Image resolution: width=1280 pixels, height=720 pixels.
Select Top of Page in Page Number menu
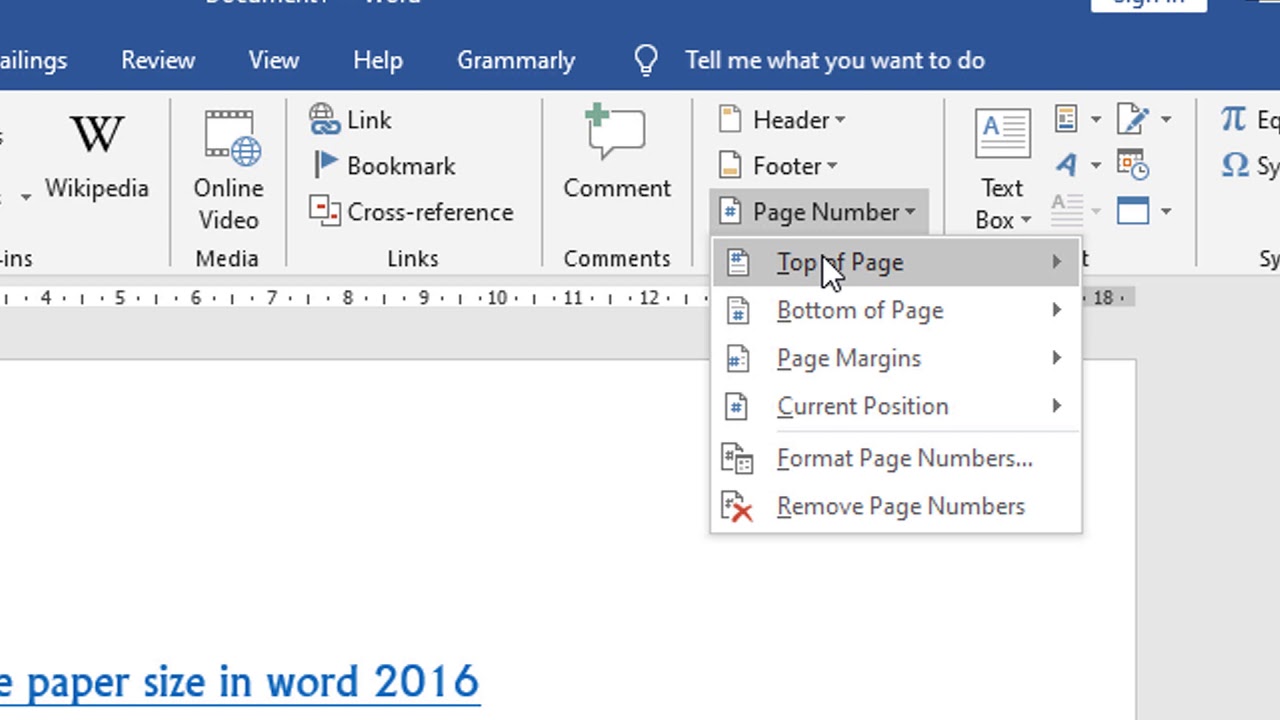click(x=840, y=262)
